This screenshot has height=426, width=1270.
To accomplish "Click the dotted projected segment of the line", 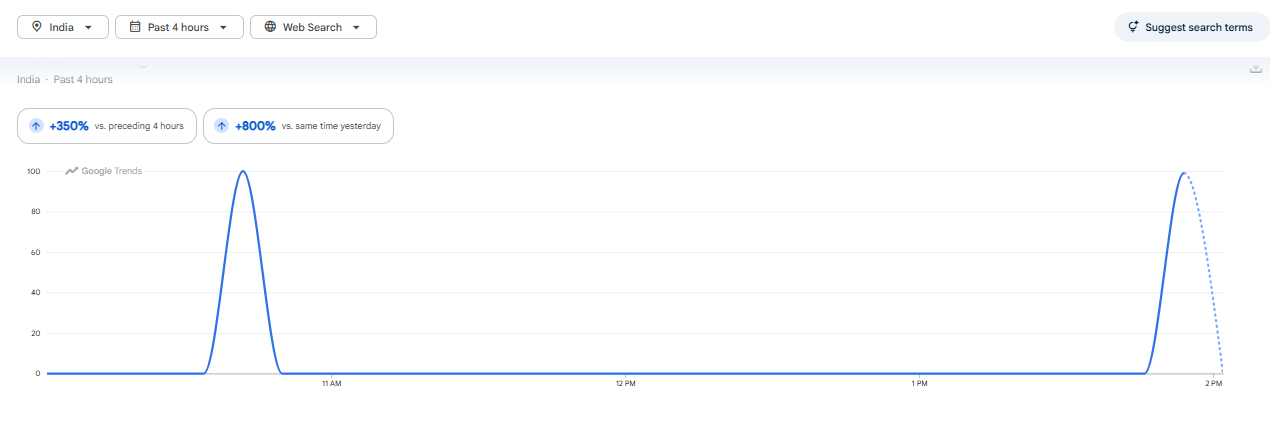I will click(x=1207, y=270).
